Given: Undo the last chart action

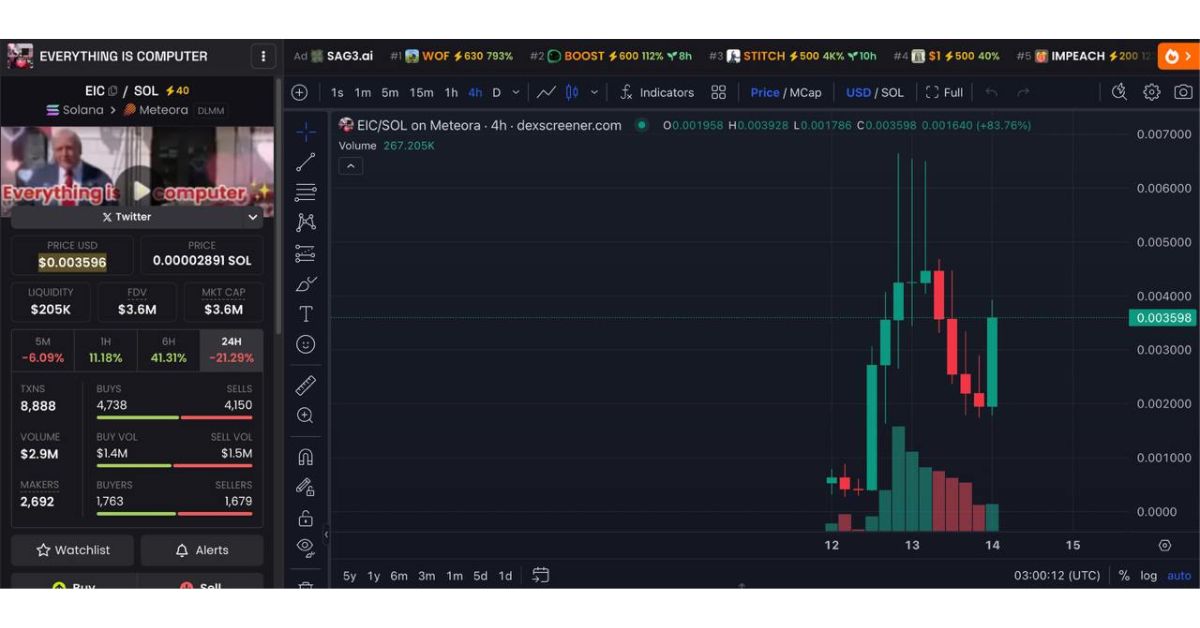Looking at the screenshot, I should pos(991,92).
